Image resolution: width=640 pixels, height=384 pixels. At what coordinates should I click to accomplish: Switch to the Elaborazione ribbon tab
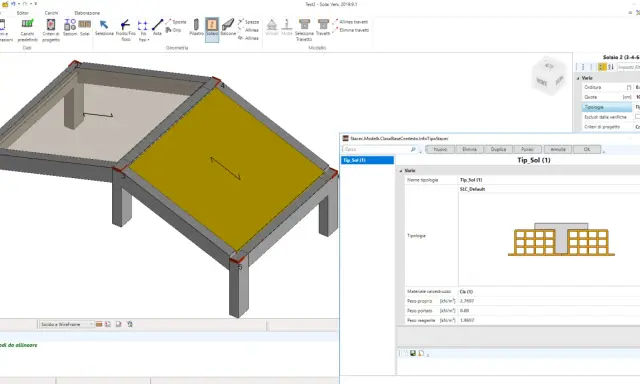click(87, 13)
